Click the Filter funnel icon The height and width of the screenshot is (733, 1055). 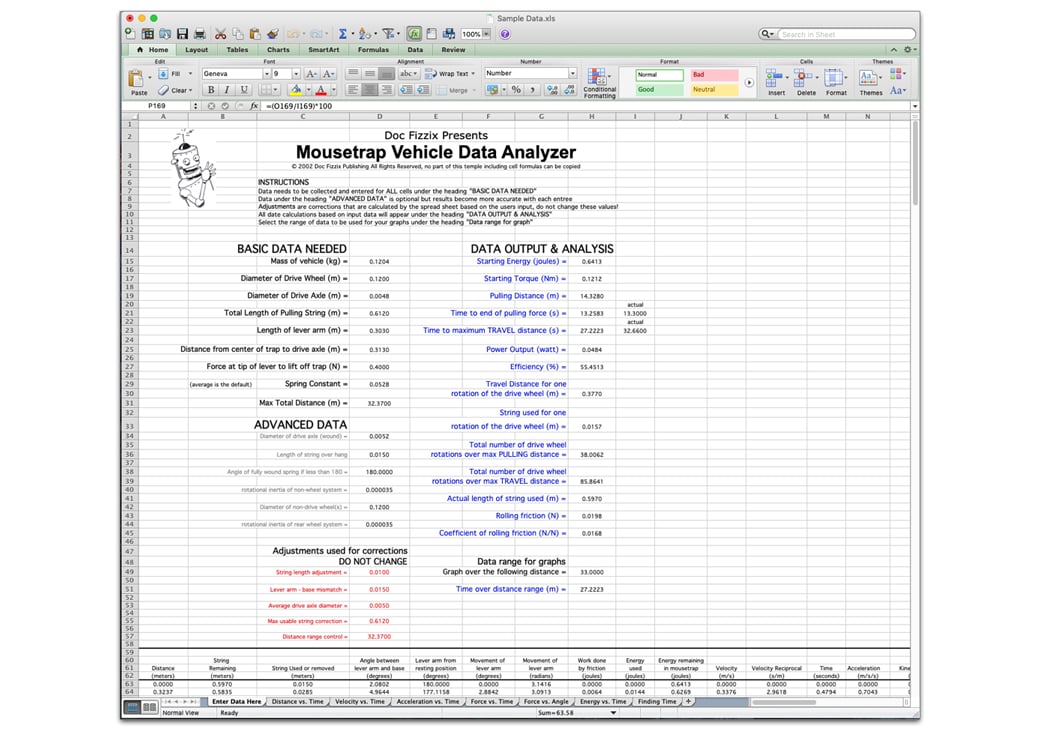point(388,34)
